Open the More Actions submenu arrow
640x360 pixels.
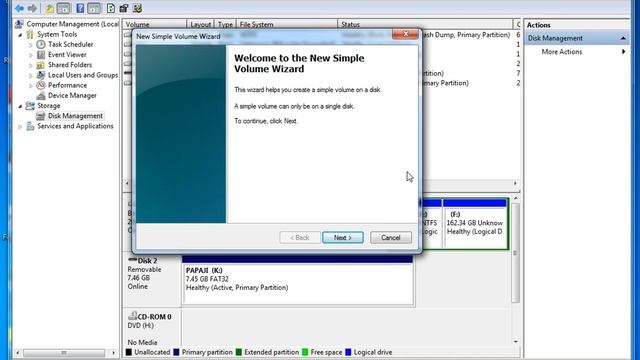coord(623,52)
